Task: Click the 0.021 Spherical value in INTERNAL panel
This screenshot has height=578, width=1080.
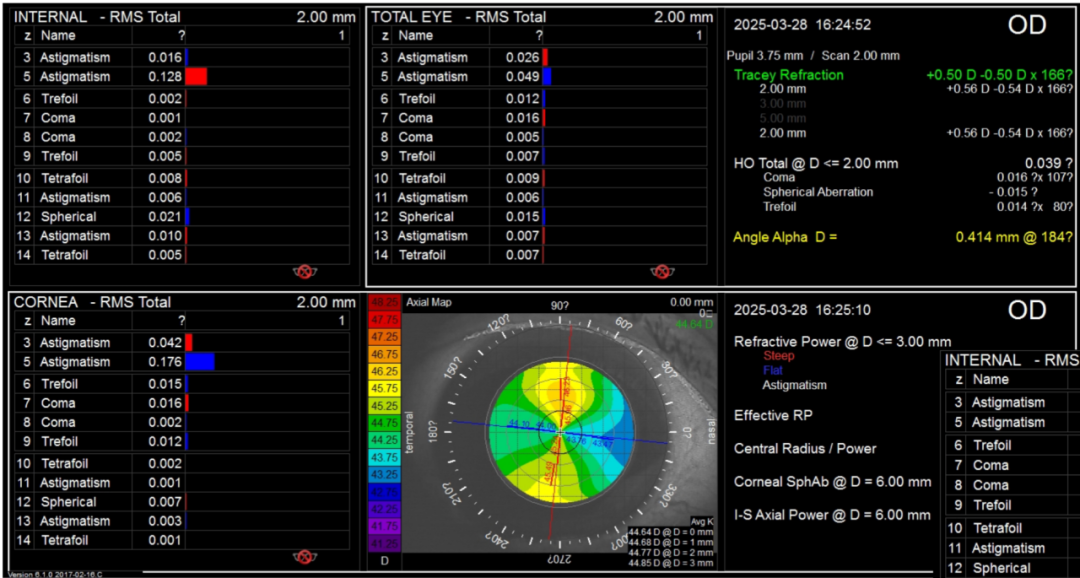Action: tap(165, 216)
